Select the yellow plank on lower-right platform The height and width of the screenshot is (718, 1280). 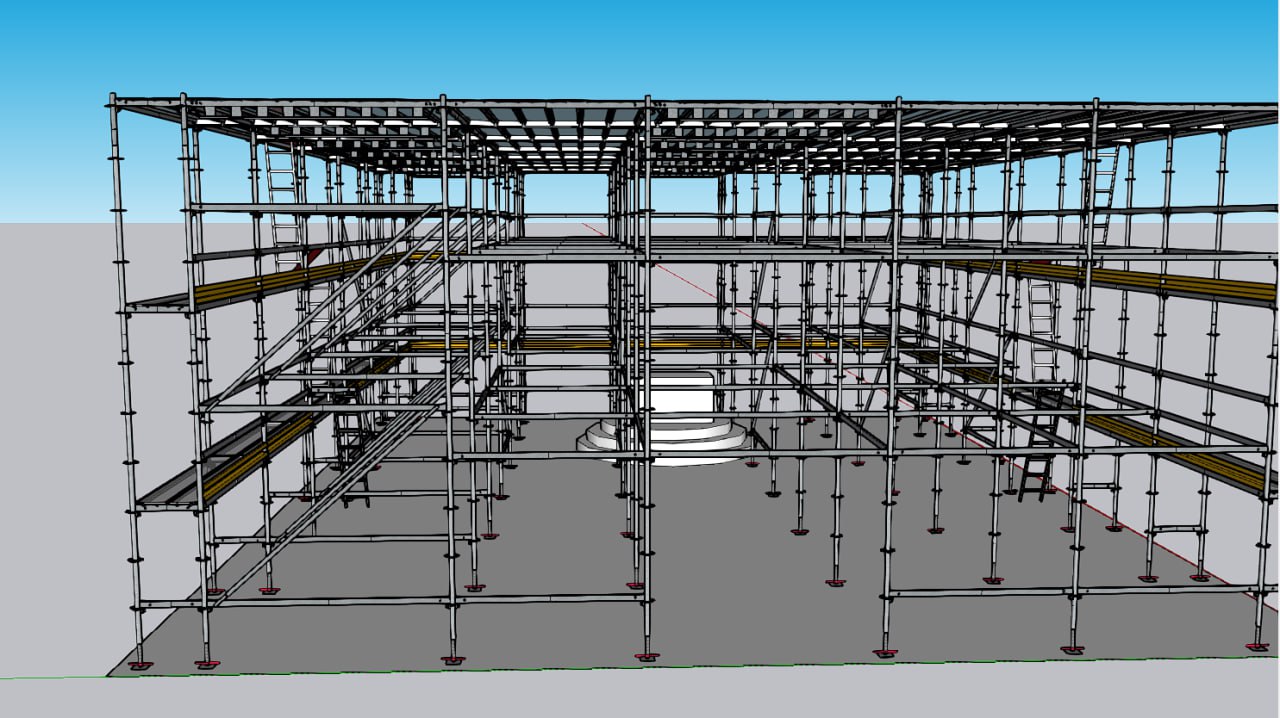tap(1180, 449)
